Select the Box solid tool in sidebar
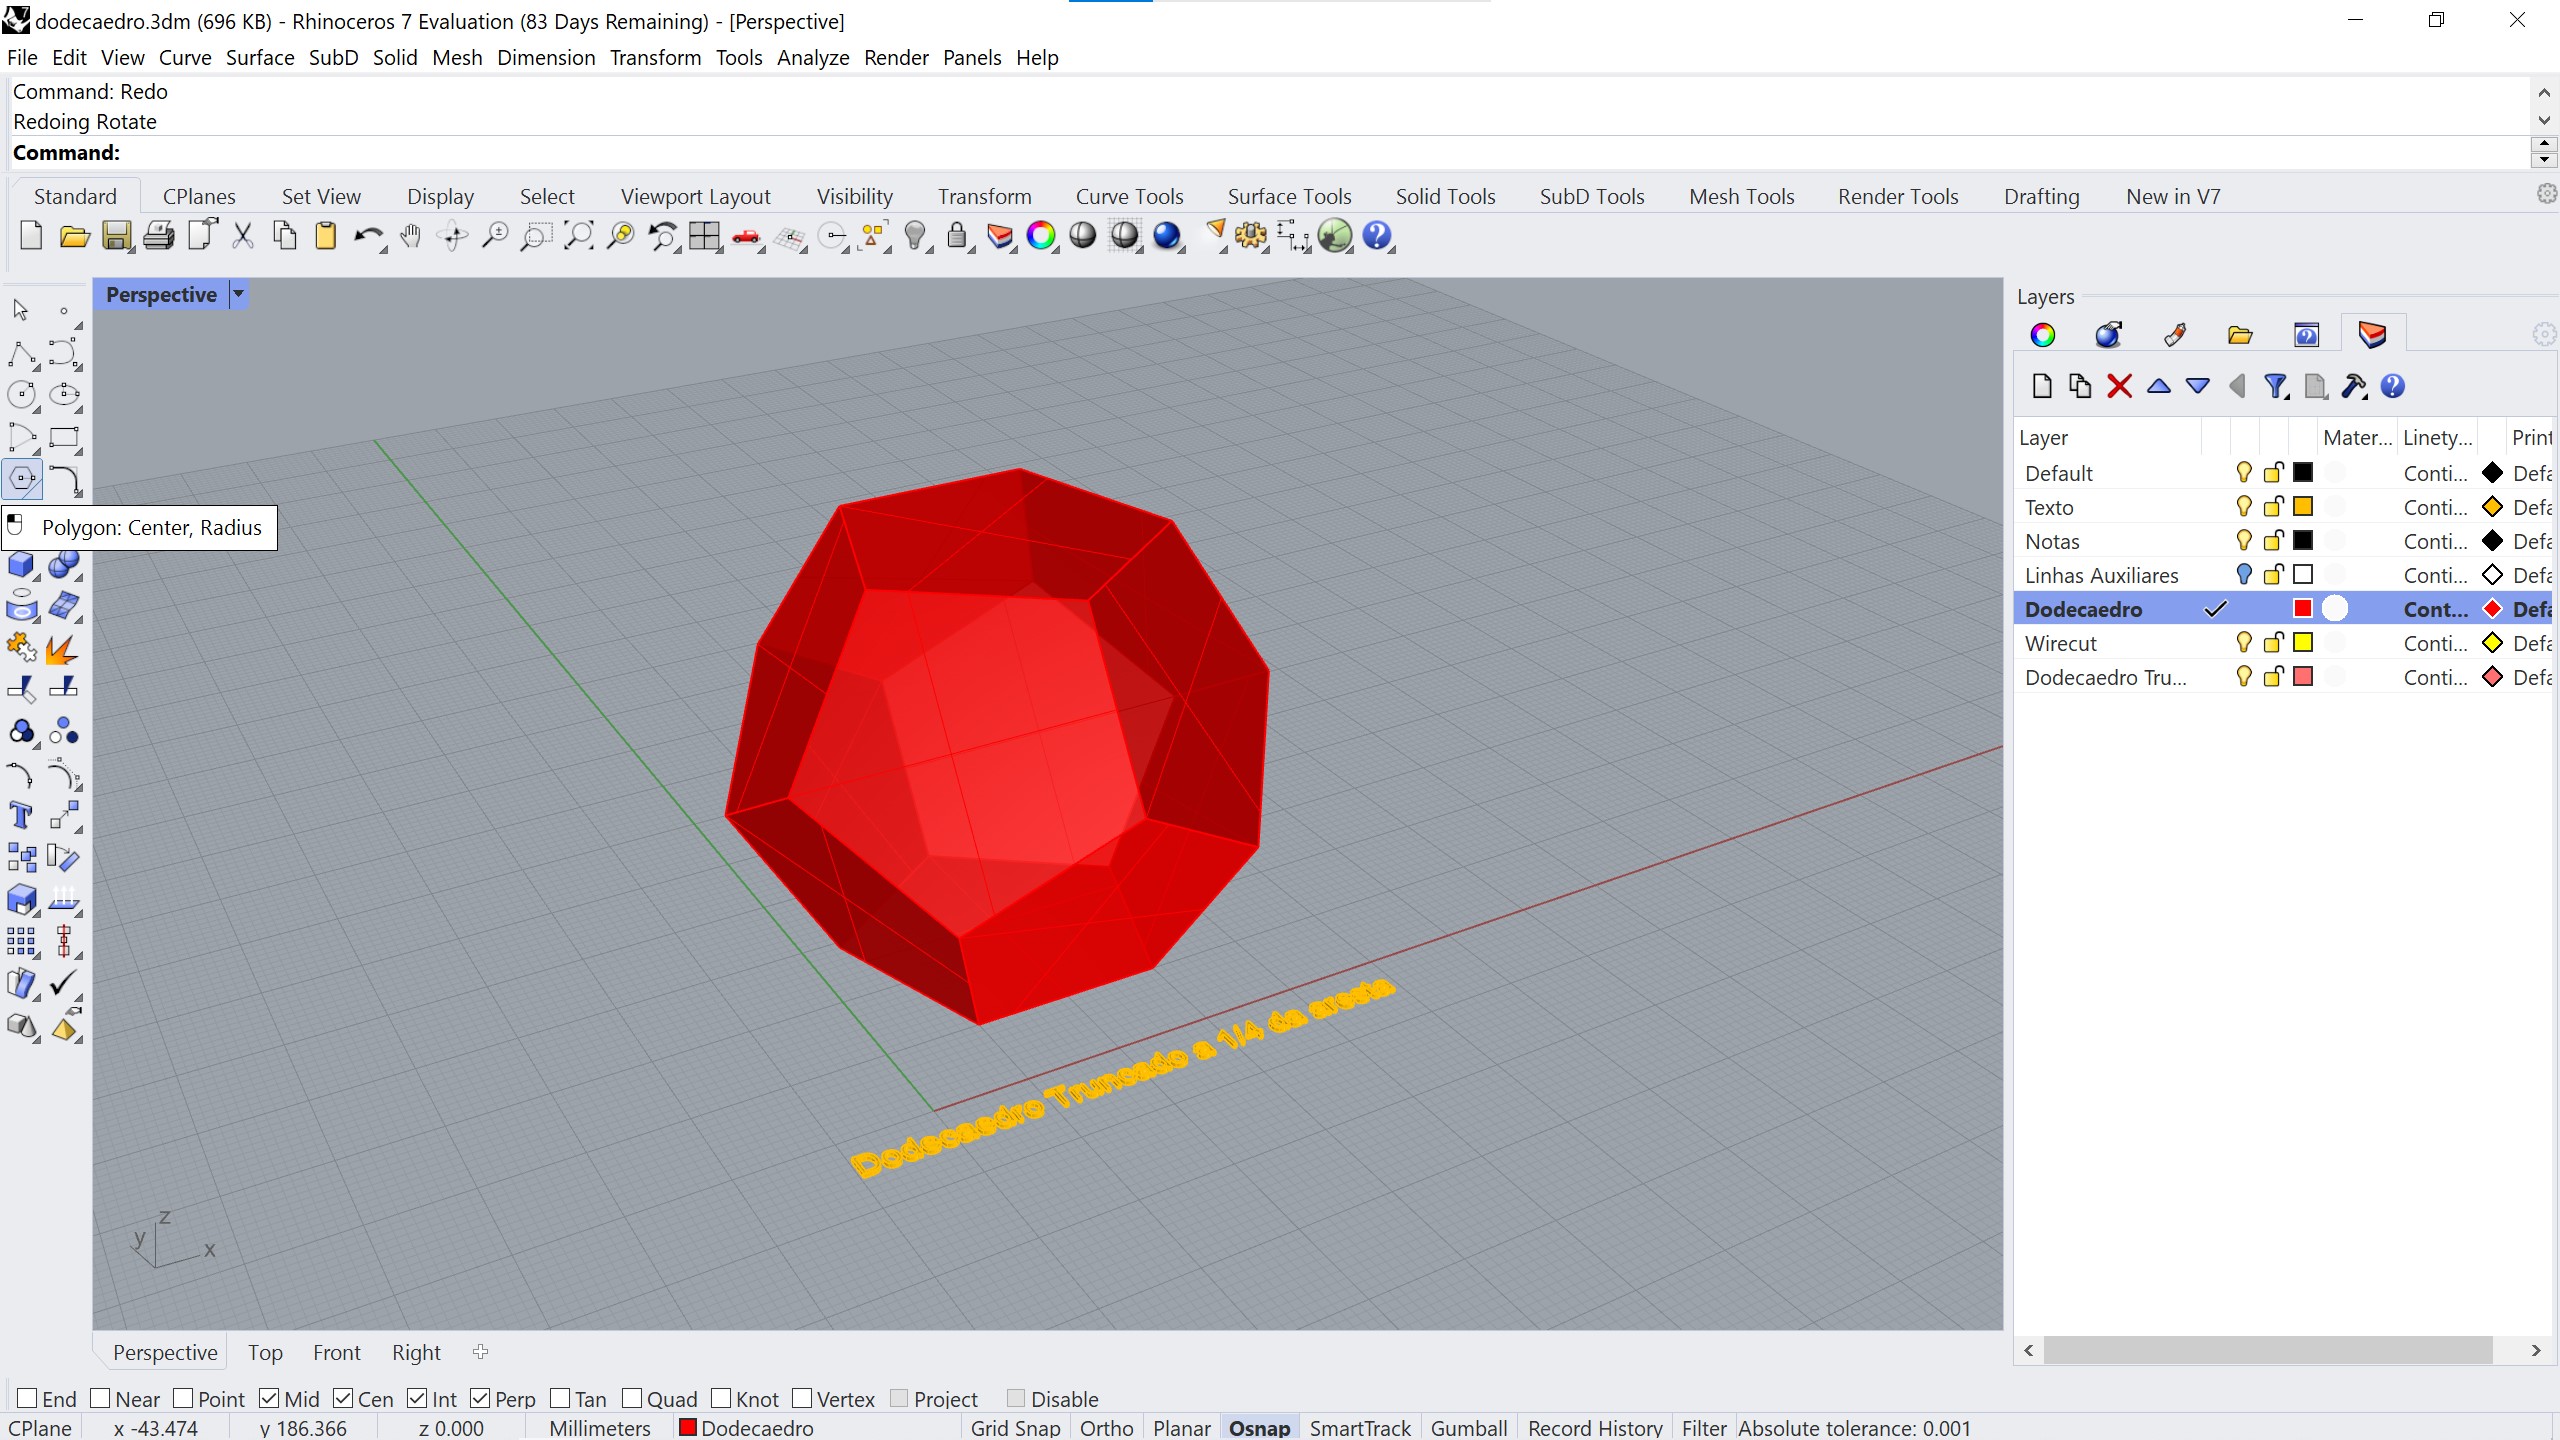2560x1440 pixels. (20, 564)
